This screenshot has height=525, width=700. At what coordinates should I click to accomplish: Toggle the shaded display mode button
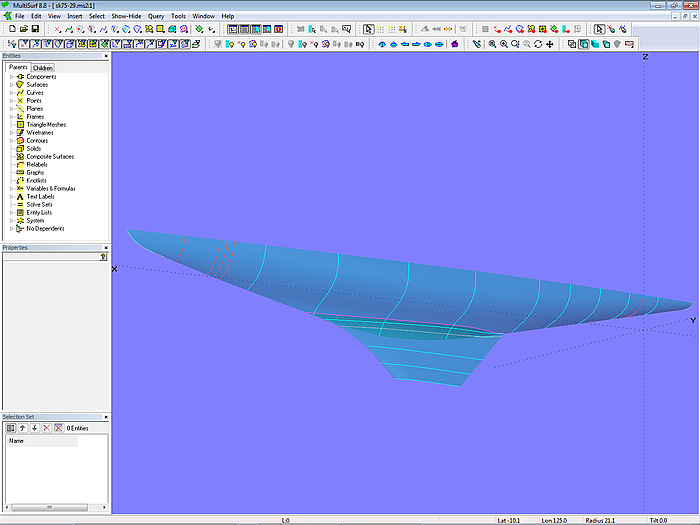[x=595, y=44]
